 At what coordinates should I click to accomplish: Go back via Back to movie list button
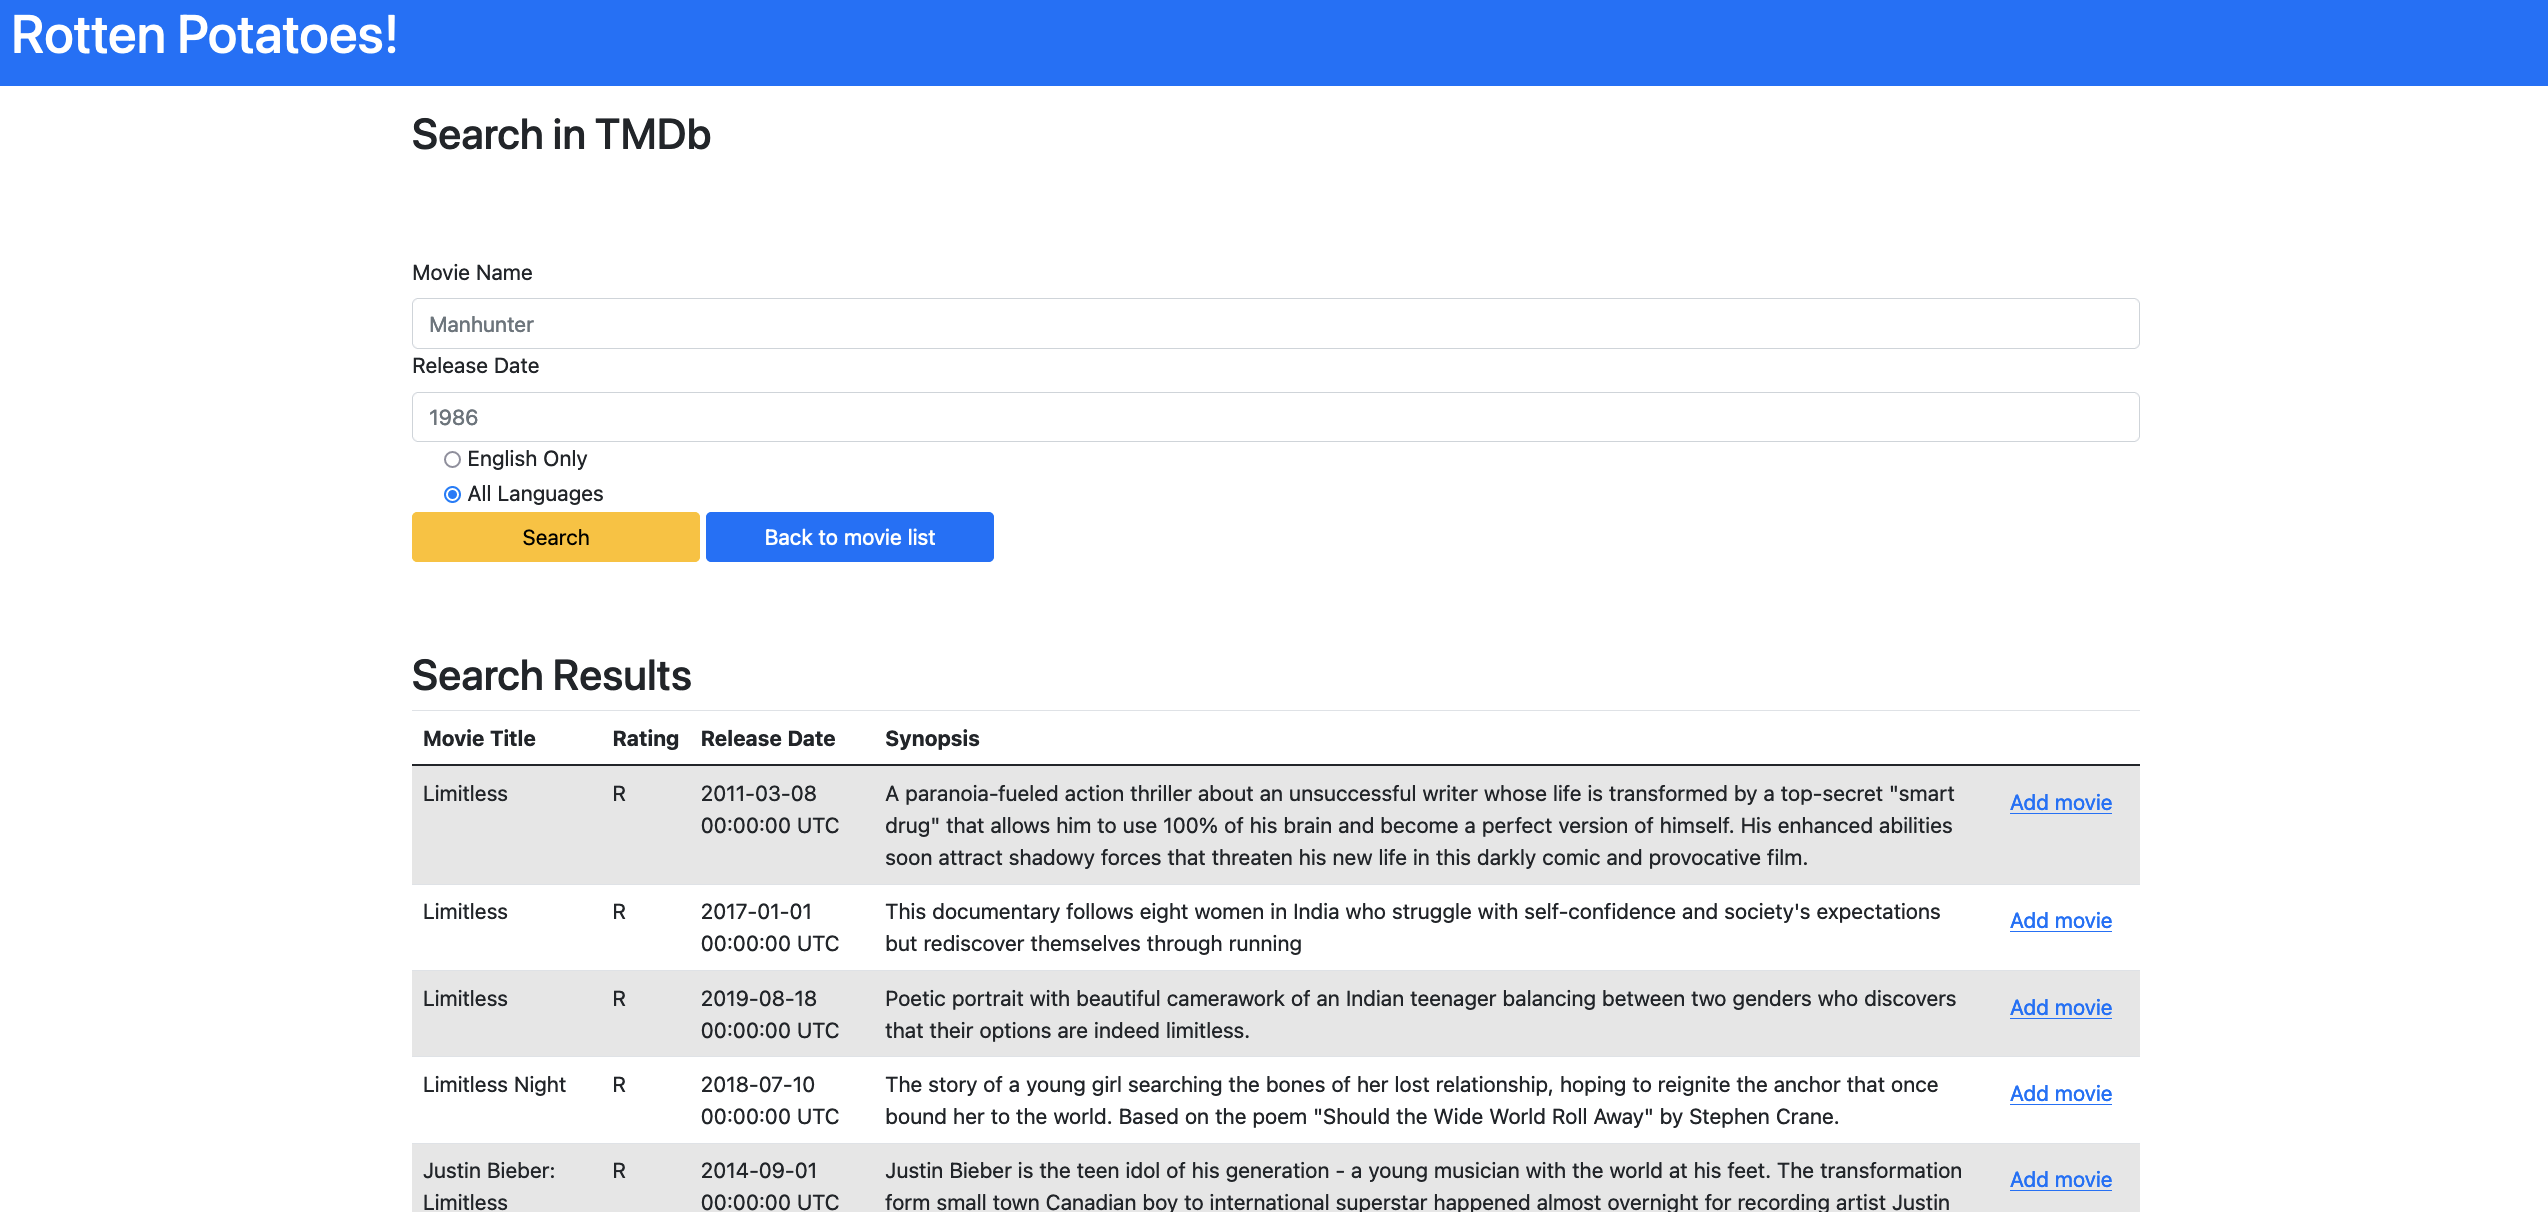849,537
